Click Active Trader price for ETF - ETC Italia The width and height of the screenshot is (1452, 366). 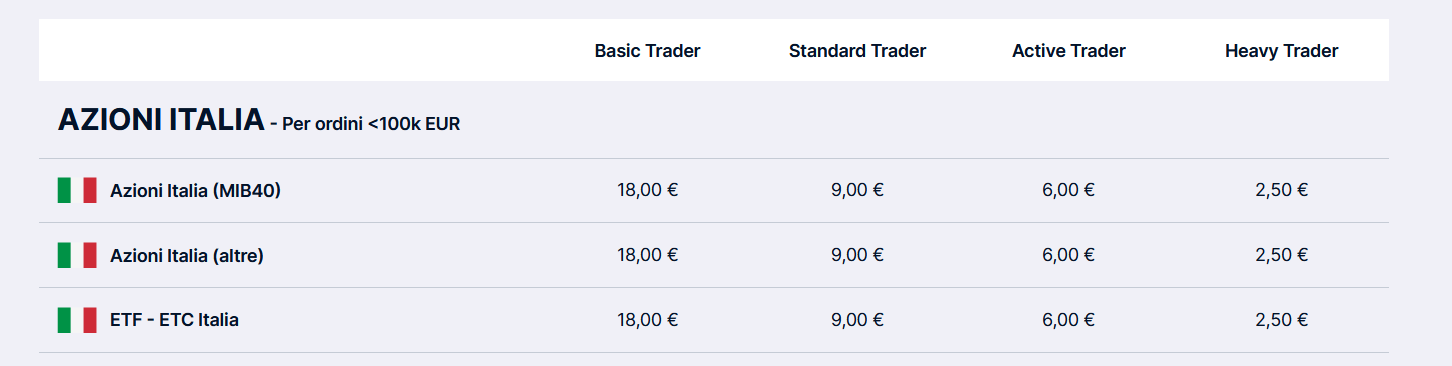point(1069,320)
